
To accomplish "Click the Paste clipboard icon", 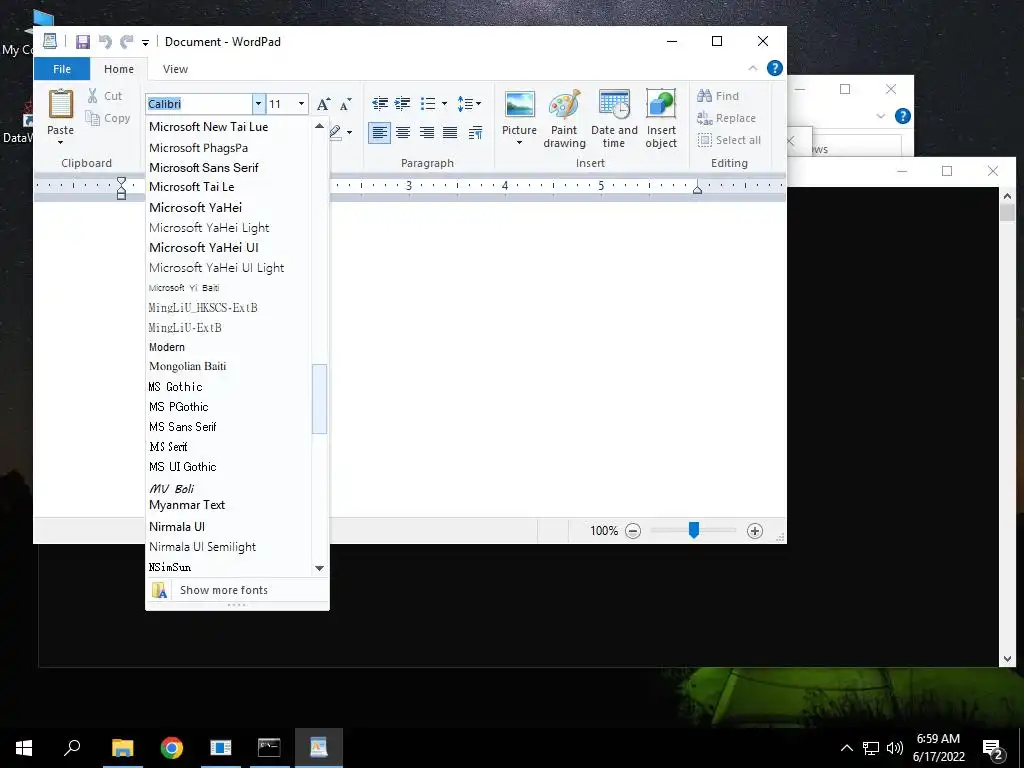I will pyautogui.click(x=61, y=104).
